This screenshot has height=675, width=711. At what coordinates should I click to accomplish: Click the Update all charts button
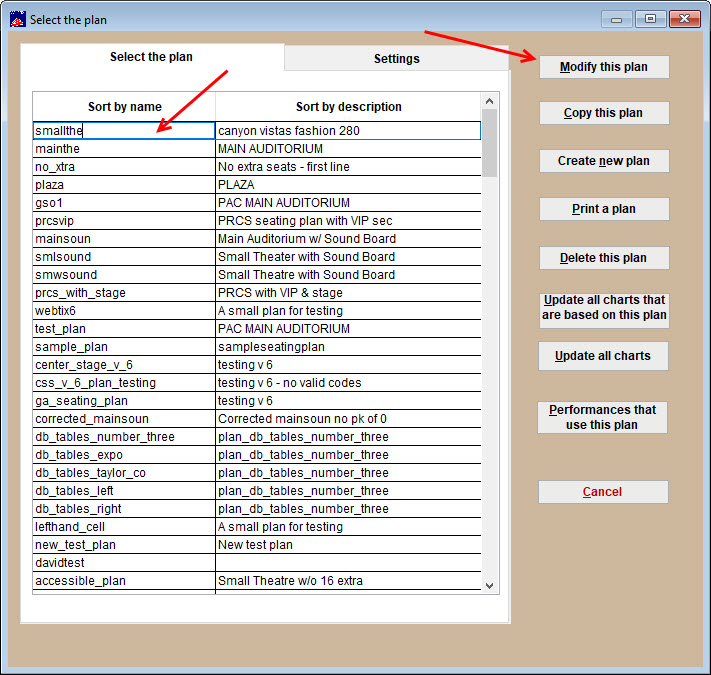(x=603, y=356)
